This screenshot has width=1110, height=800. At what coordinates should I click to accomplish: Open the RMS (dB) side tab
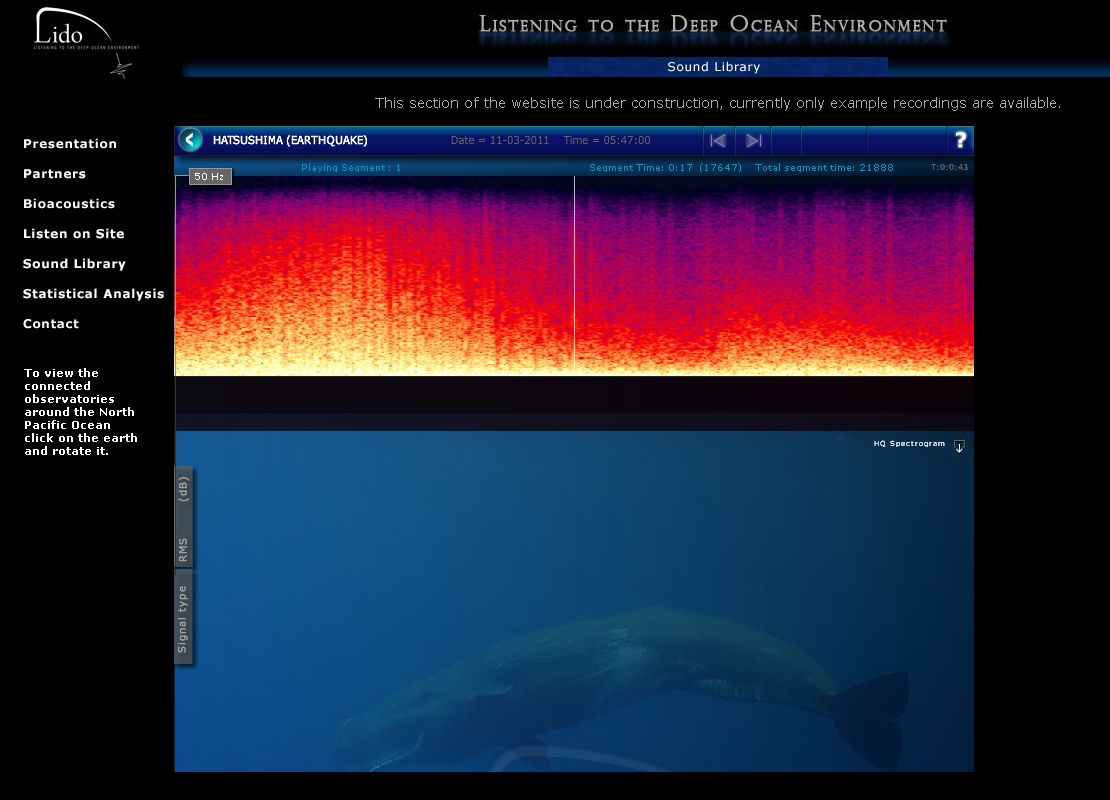pos(183,517)
